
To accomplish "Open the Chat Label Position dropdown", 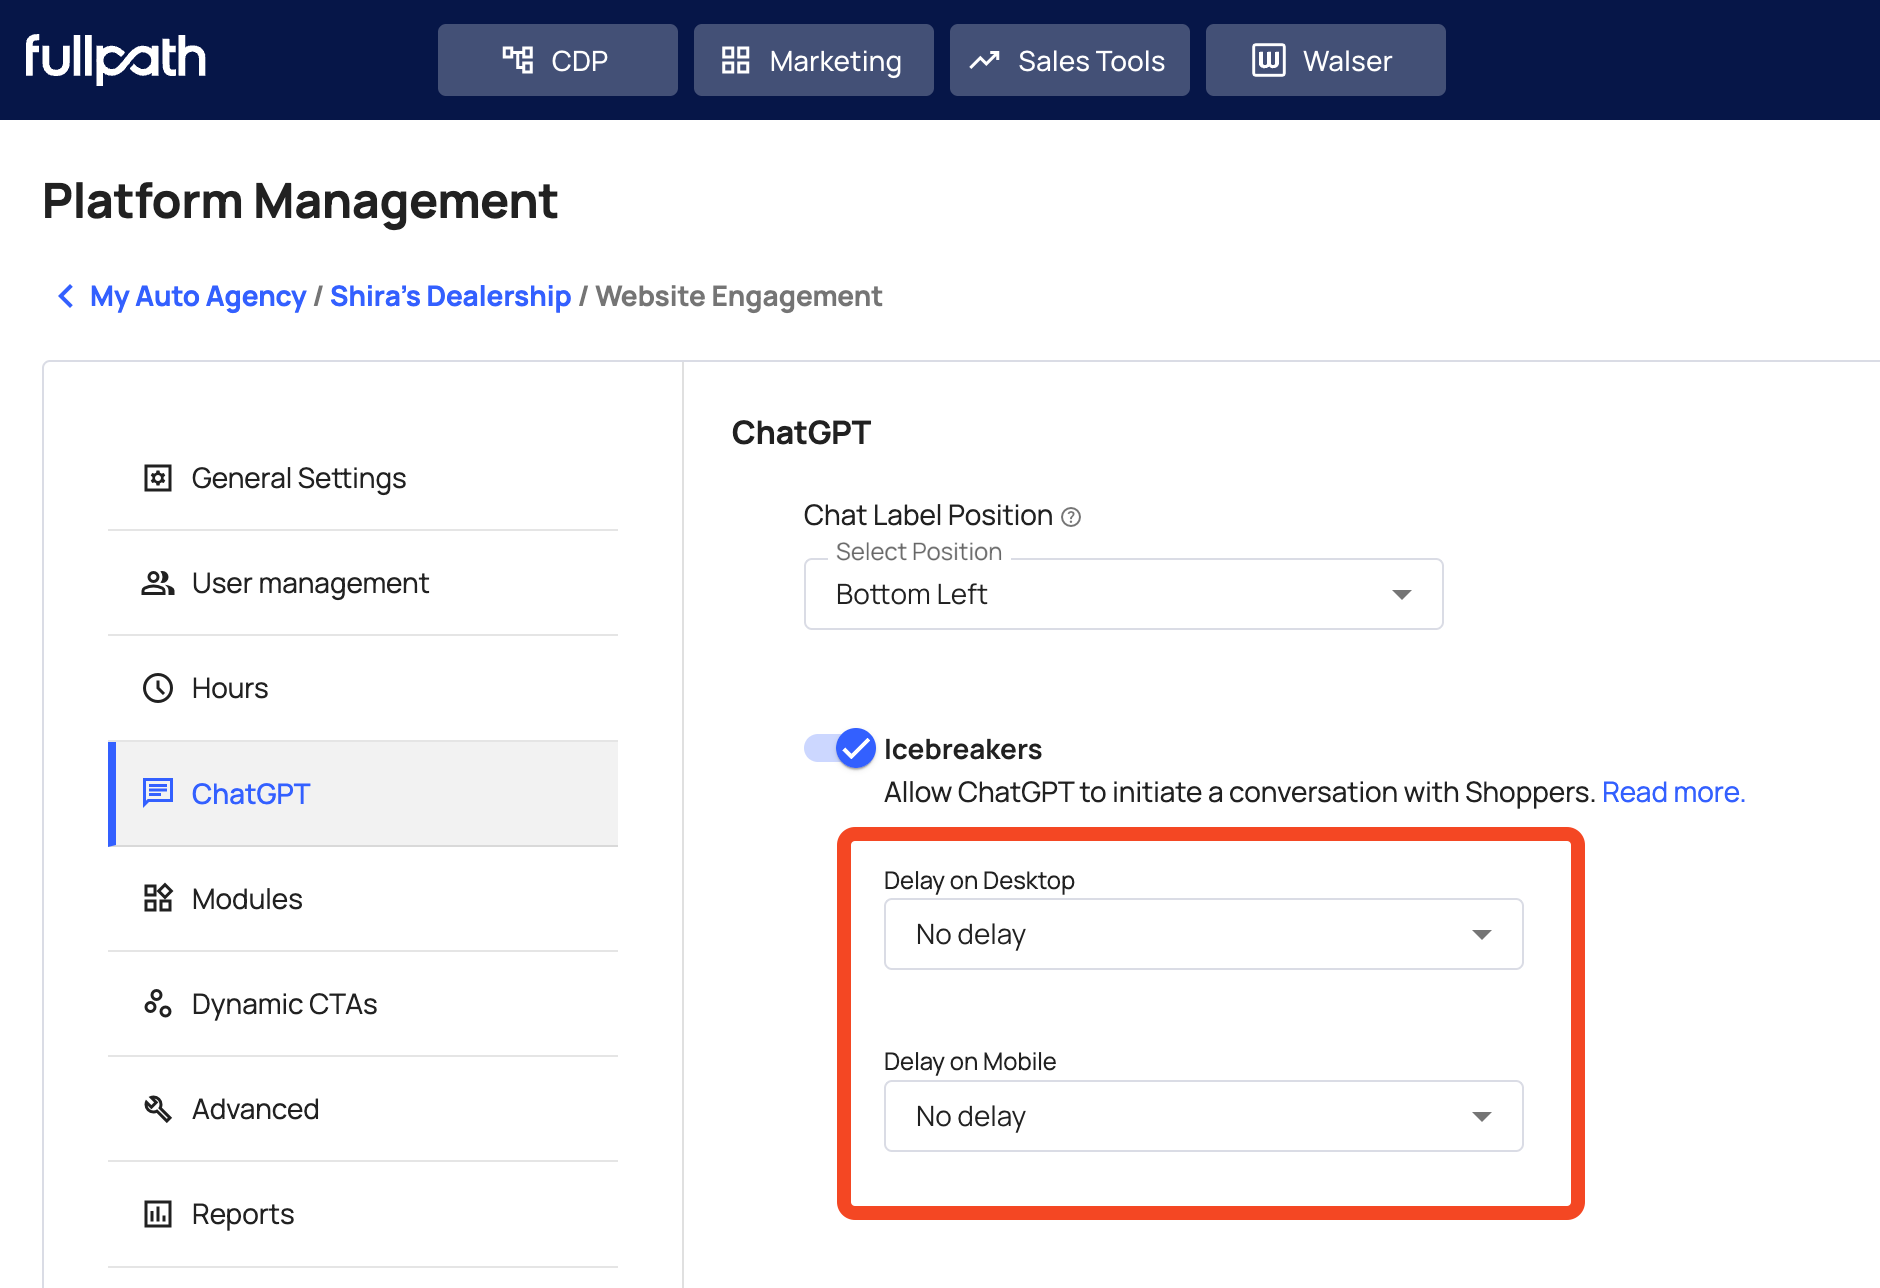I will pos(1123,594).
